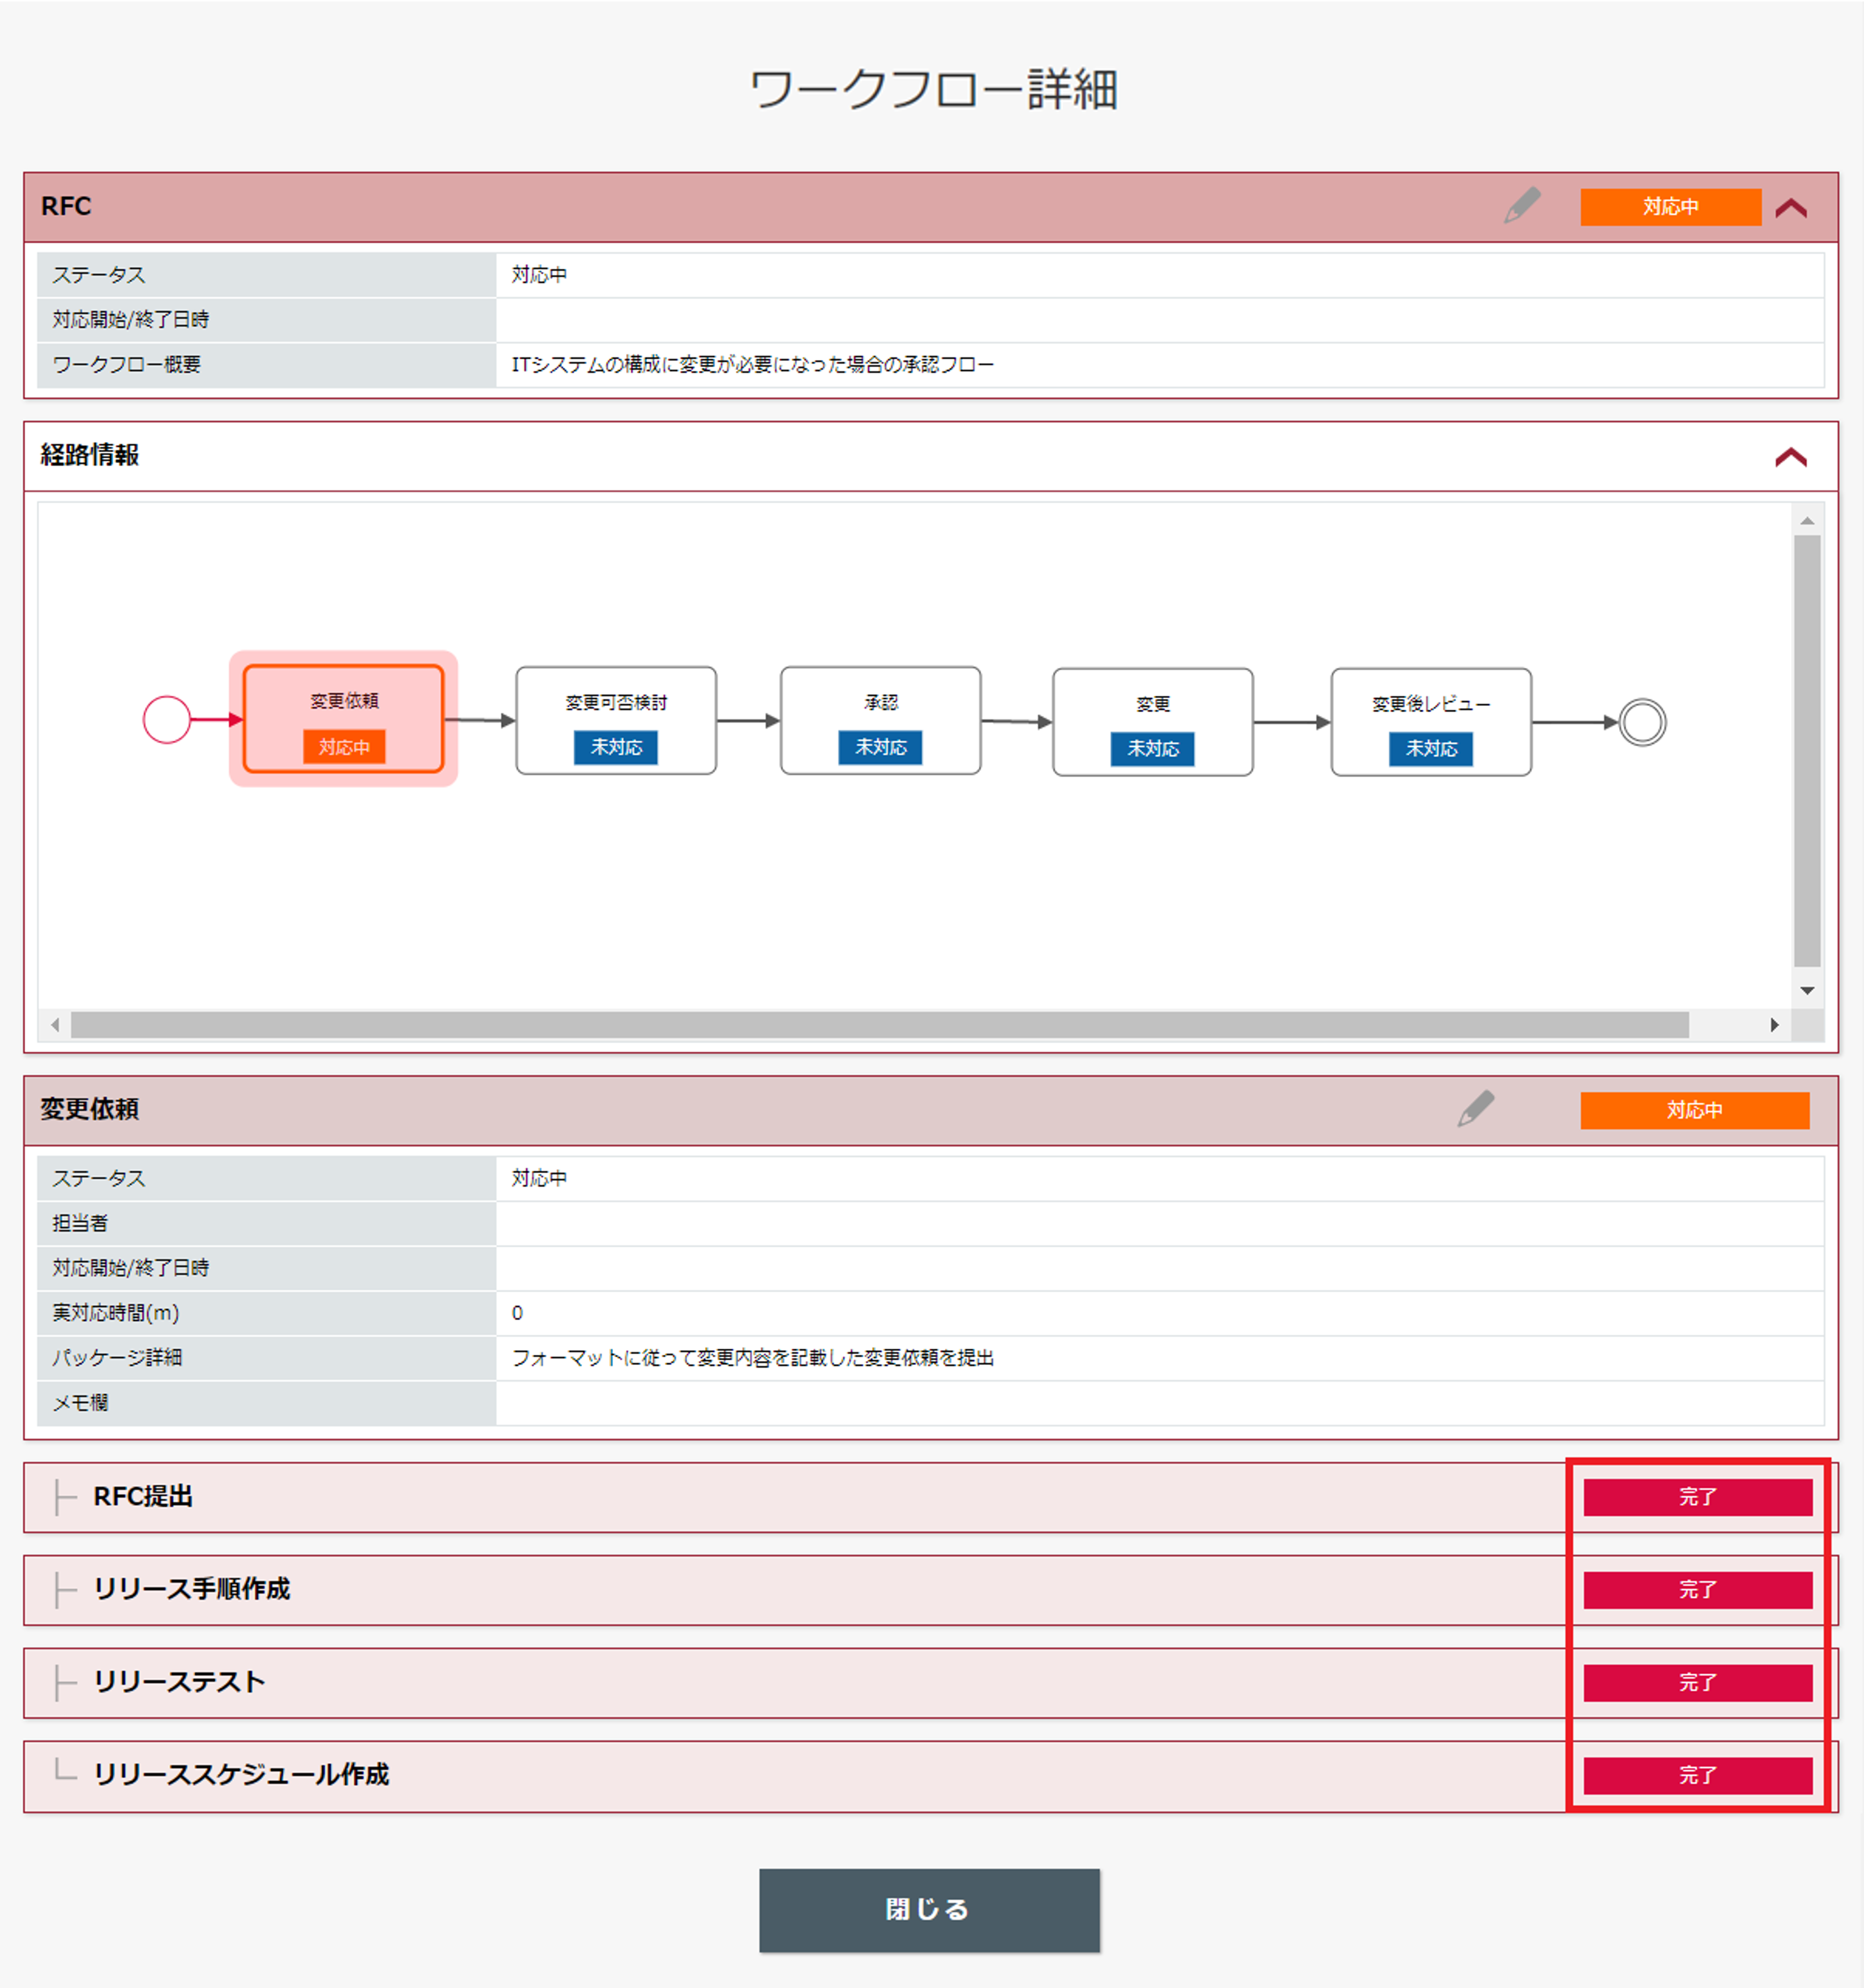Screen dimensions: 1864x1988
Task: Click the orange 対応中 status button in RFC header
Action: (x=1670, y=207)
